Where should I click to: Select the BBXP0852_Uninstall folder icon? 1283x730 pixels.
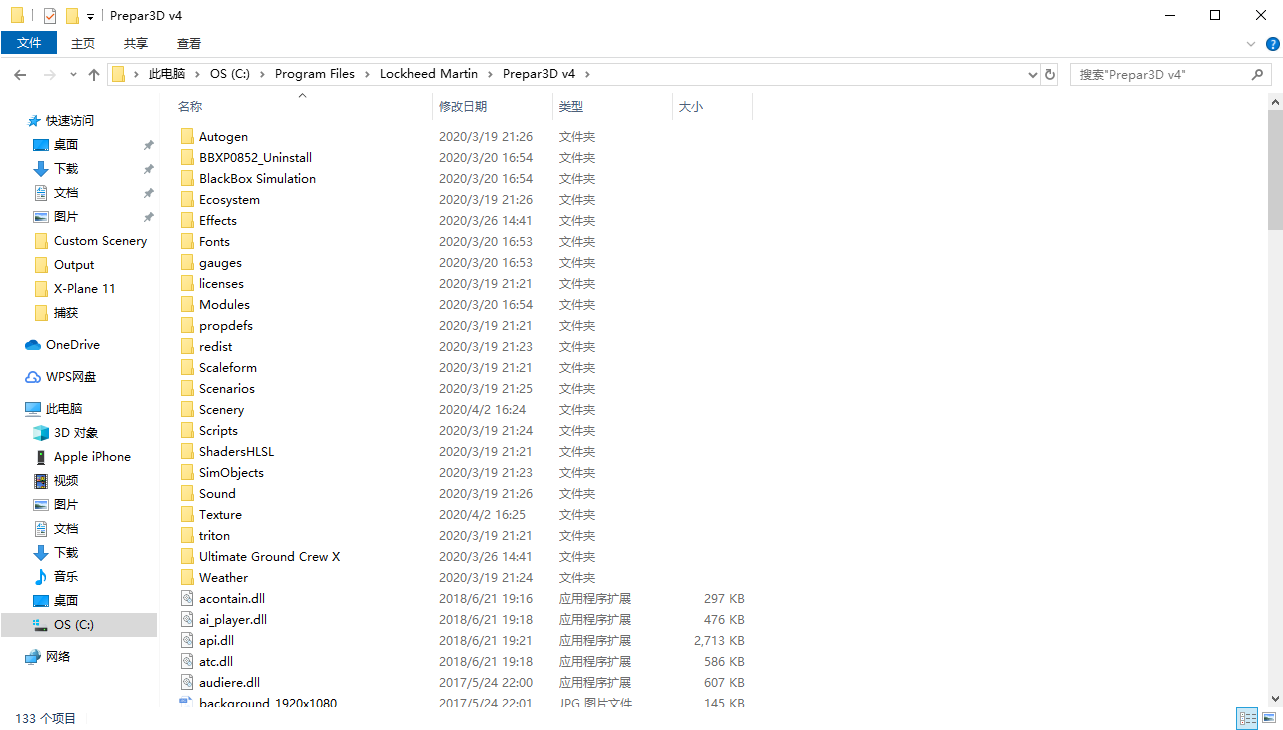click(186, 158)
